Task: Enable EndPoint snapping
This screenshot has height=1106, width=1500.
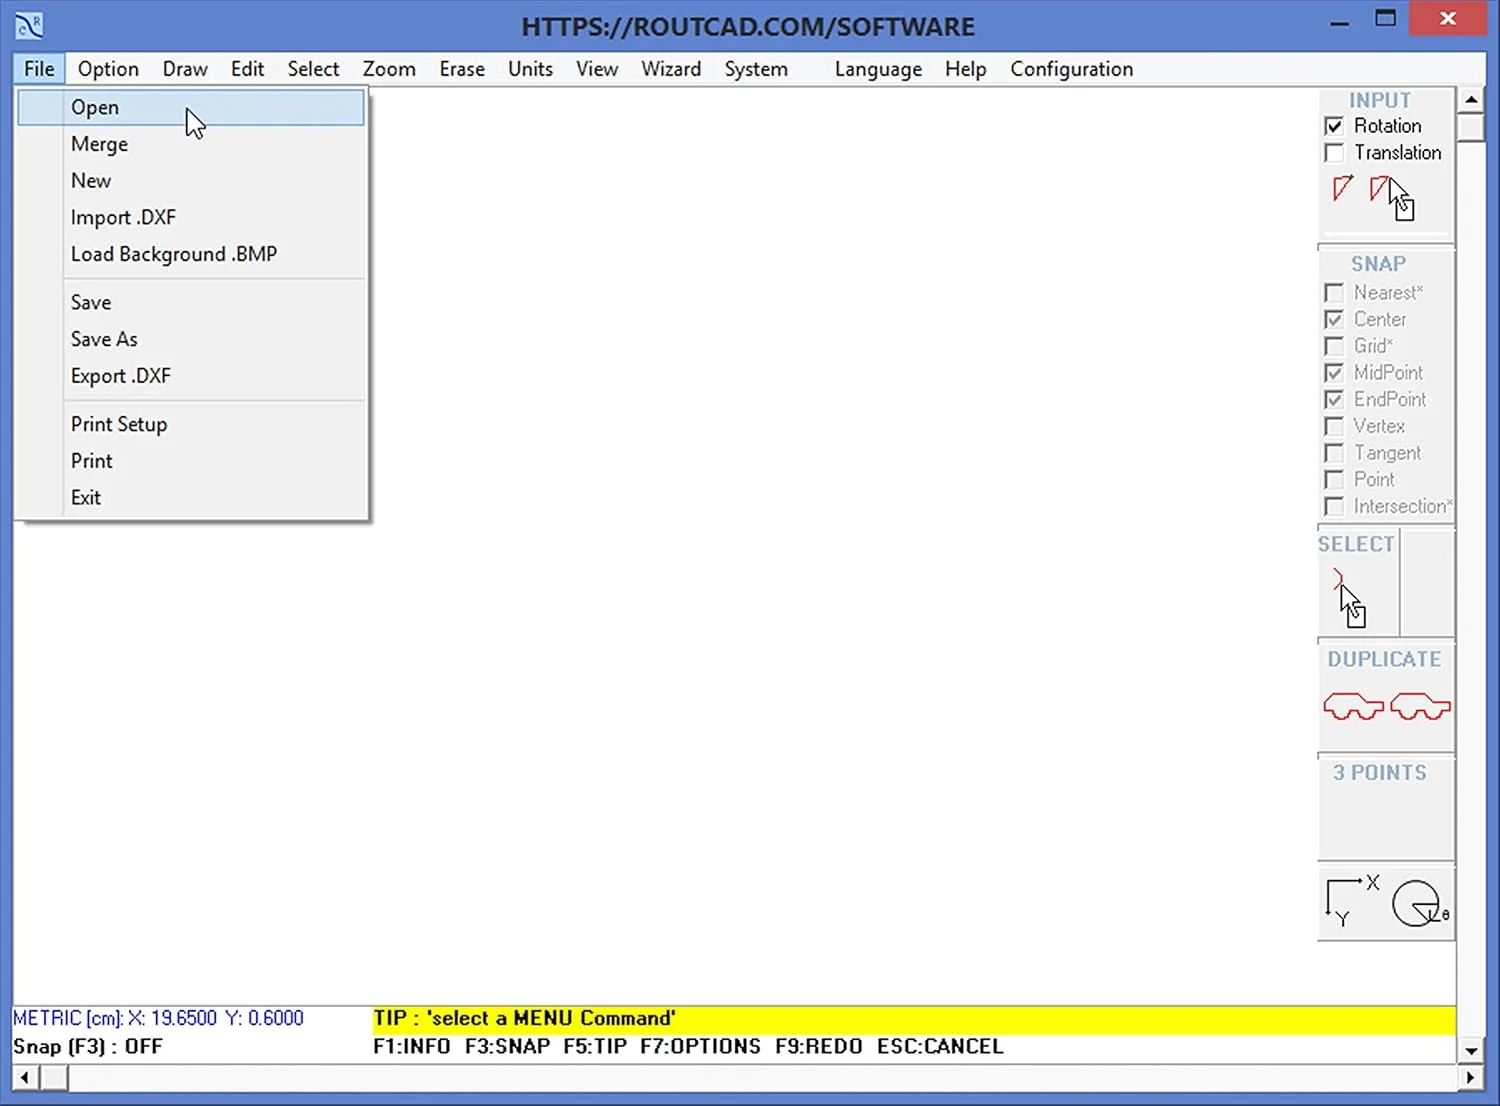Action: [x=1335, y=399]
